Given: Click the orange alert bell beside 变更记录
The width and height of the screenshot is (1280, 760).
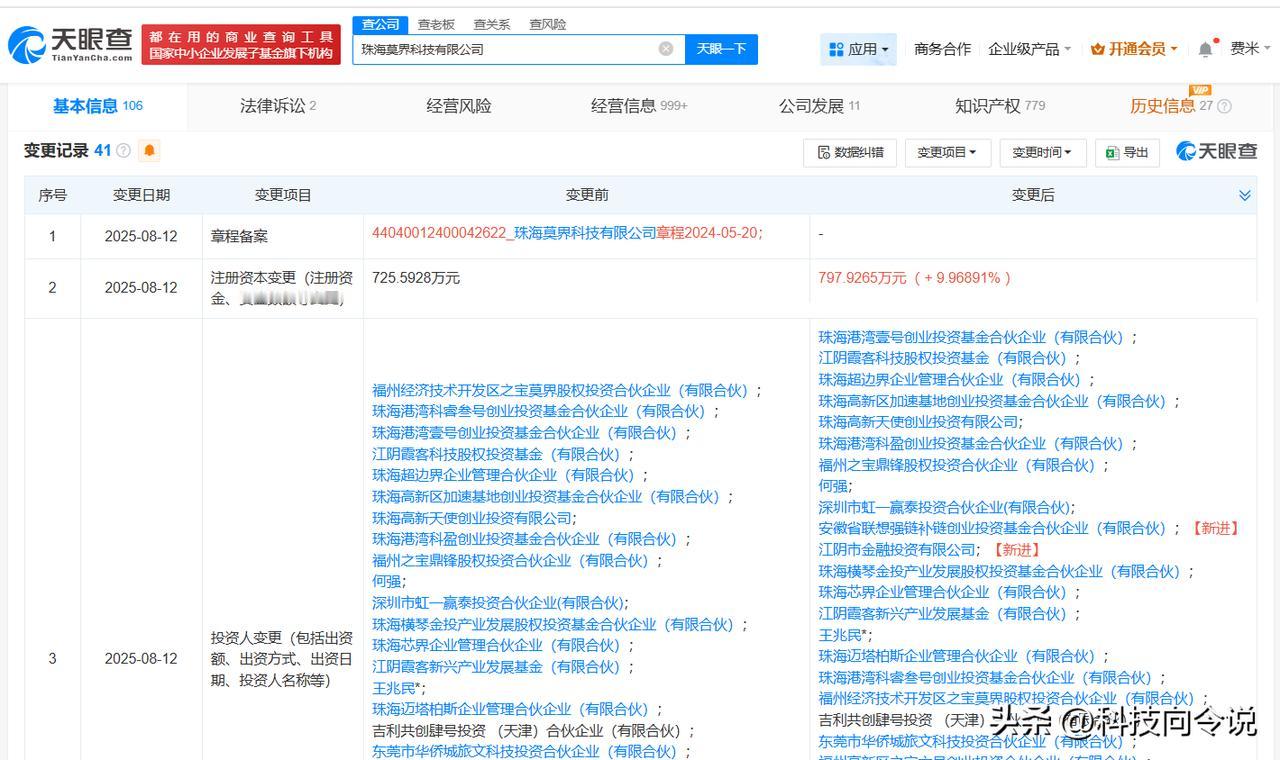Looking at the screenshot, I should coord(149,151).
